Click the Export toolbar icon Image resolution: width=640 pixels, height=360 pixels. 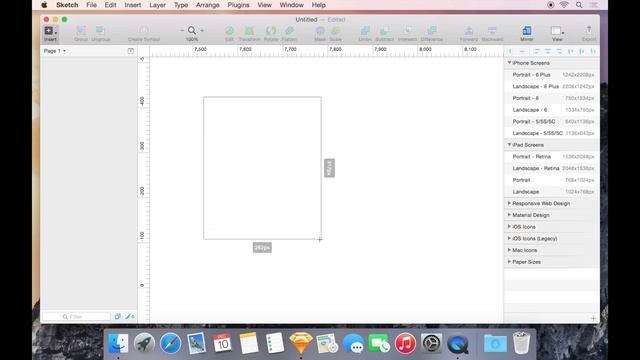click(589, 30)
